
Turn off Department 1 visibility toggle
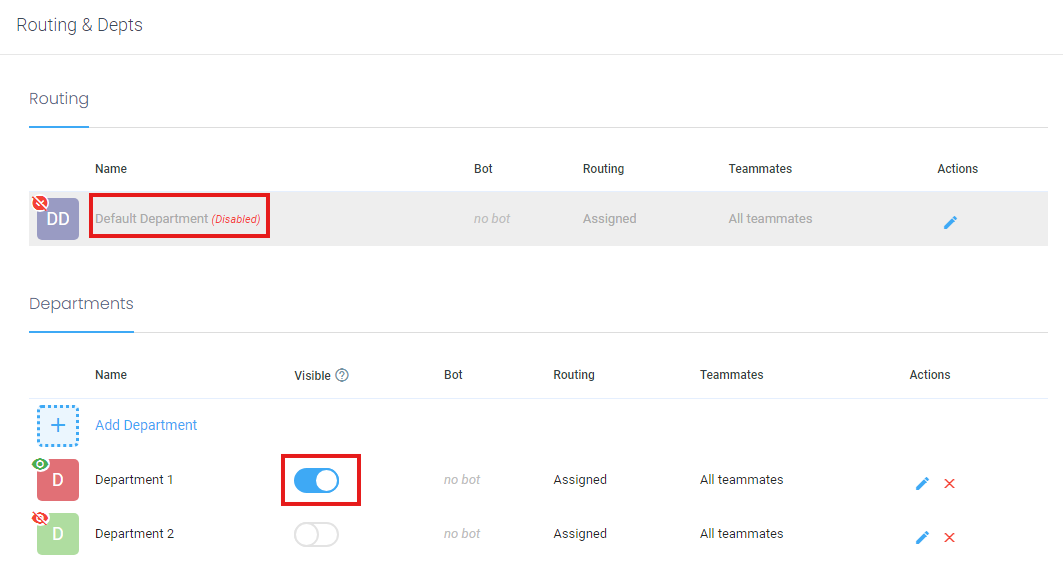(317, 481)
